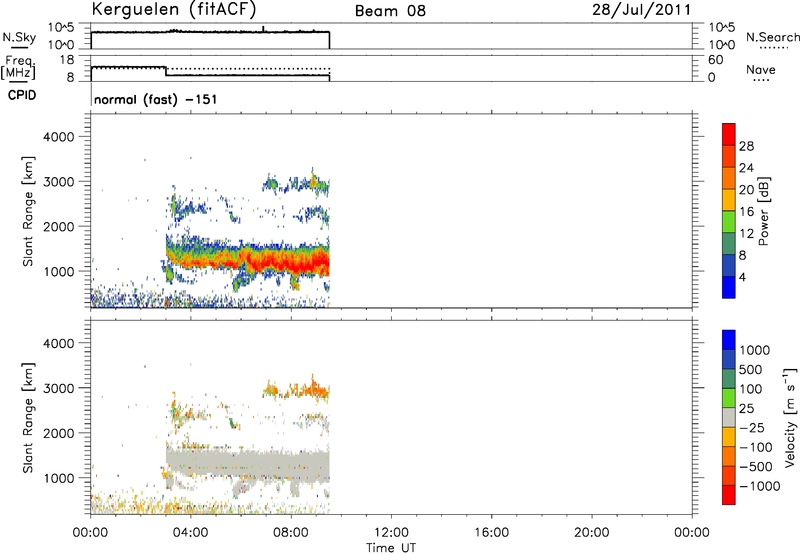The image size is (800, 554).
Task: Click the red top segment of the power colorbar
Action: [729, 134]
